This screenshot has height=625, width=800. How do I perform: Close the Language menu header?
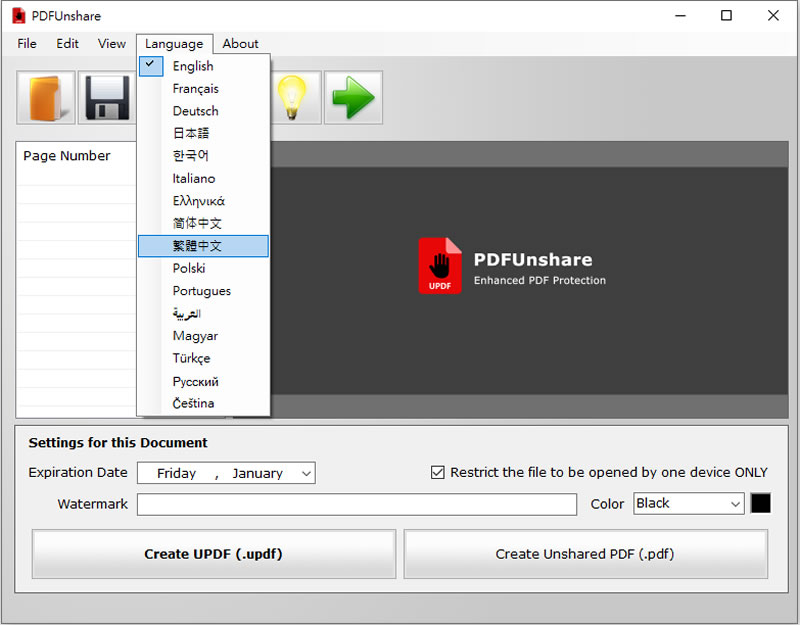[x=174, y=44]
